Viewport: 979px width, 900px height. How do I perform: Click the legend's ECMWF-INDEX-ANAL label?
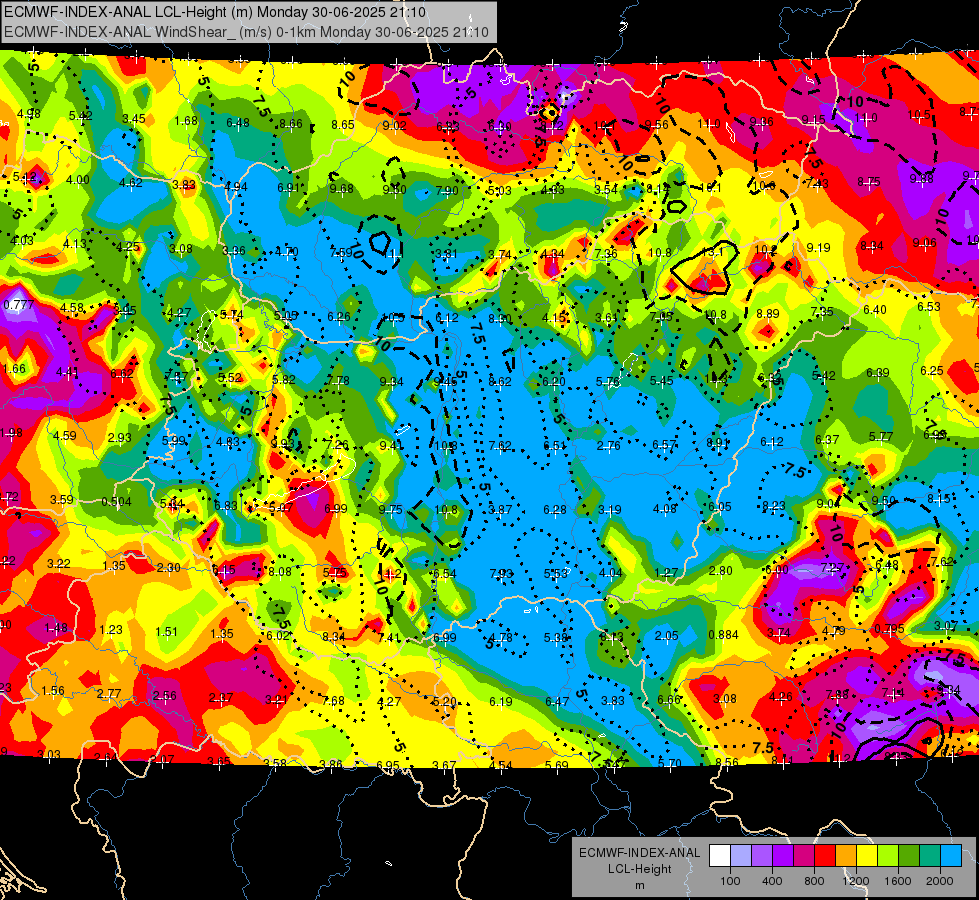pyautogui.click(x=639, y=853)
